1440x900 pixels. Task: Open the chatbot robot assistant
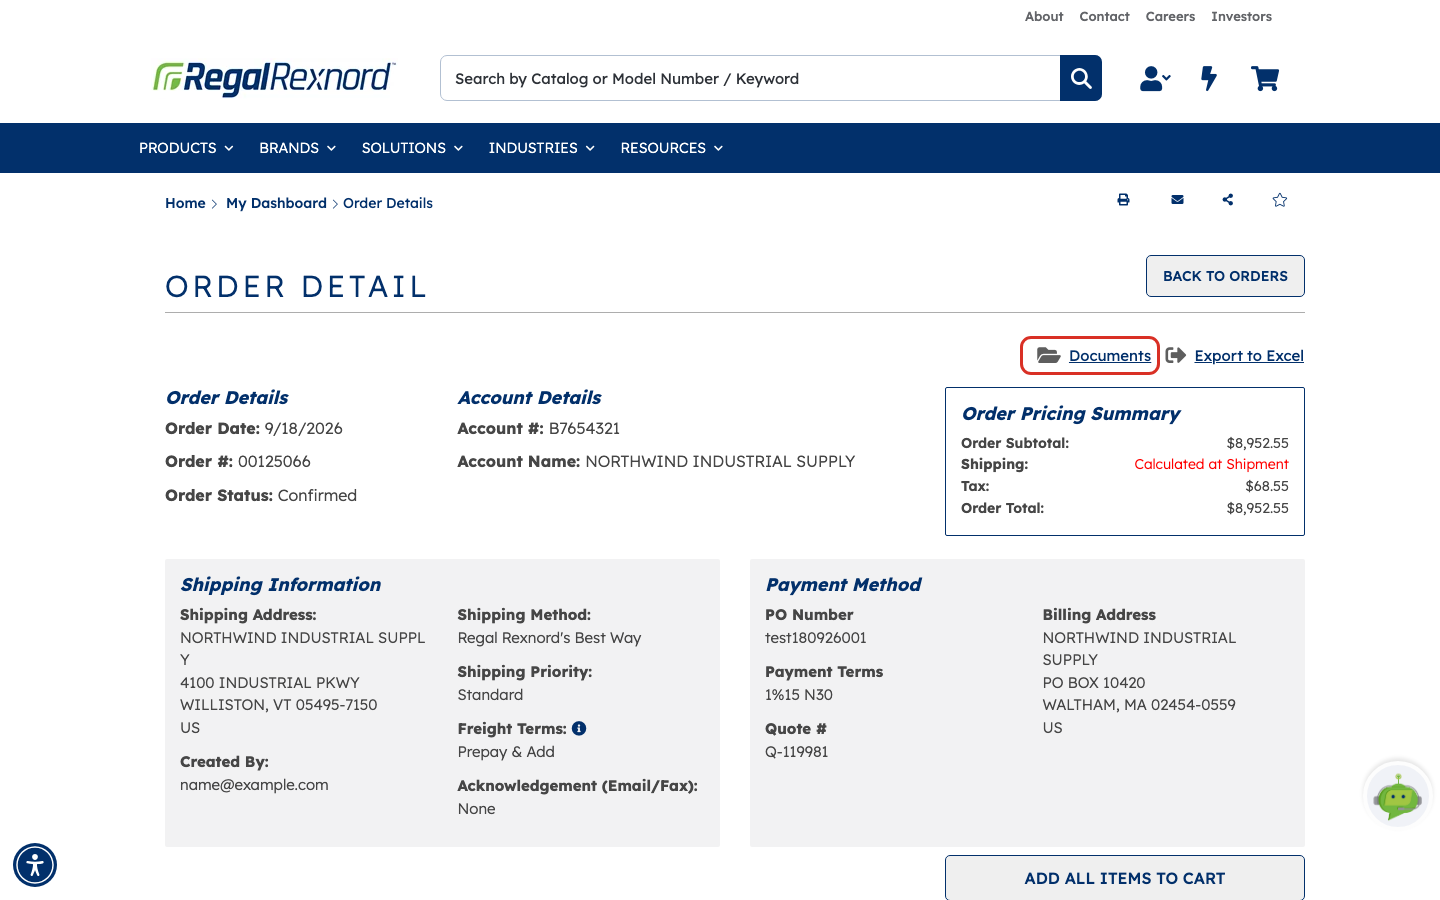click(1398, 796)
